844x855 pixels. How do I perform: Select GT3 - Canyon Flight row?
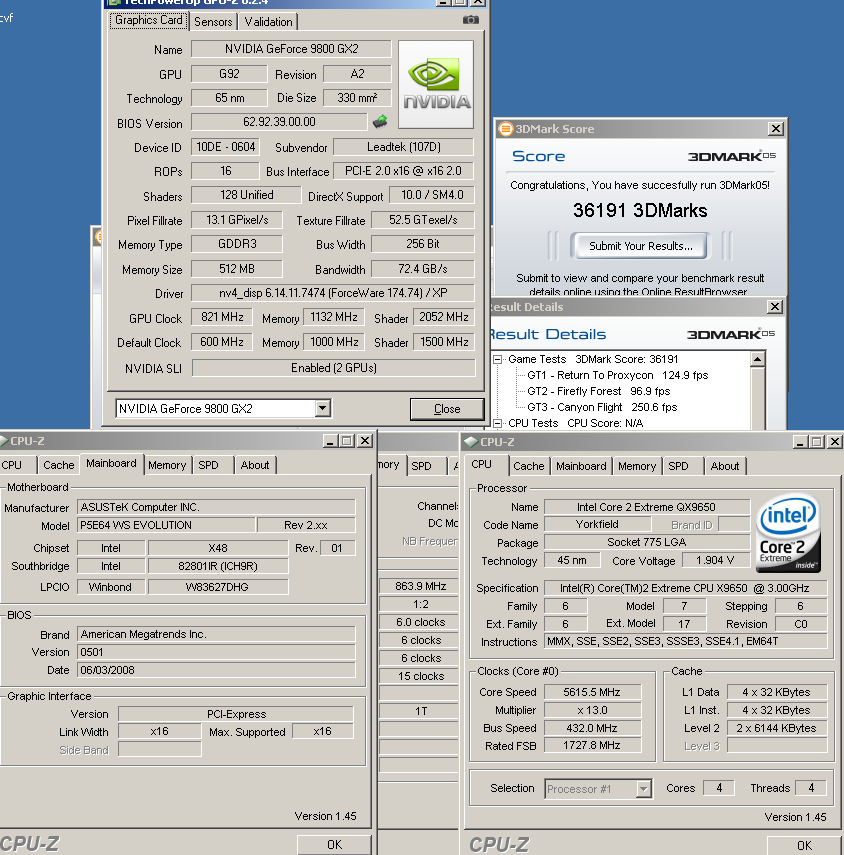pyautogui.click(x=602, y=407)
